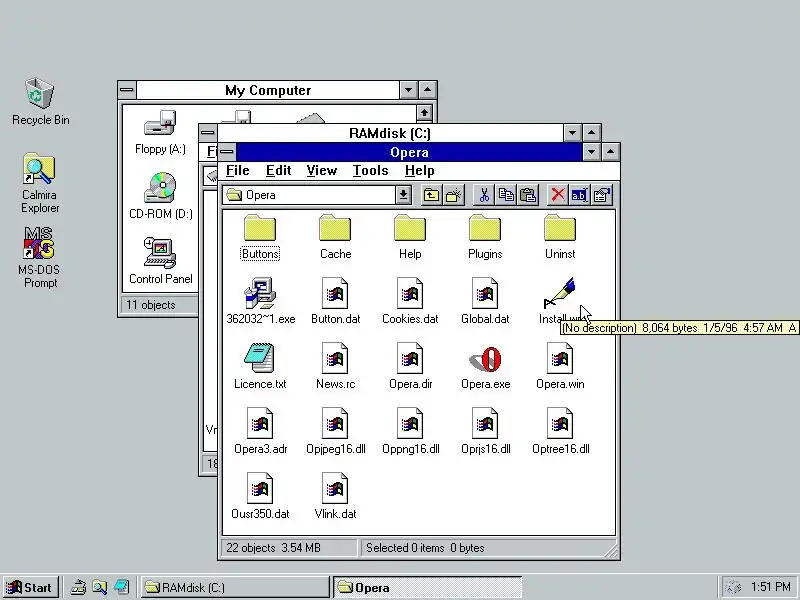
Task: Click the Start button
Action: (x=31, y=588)
